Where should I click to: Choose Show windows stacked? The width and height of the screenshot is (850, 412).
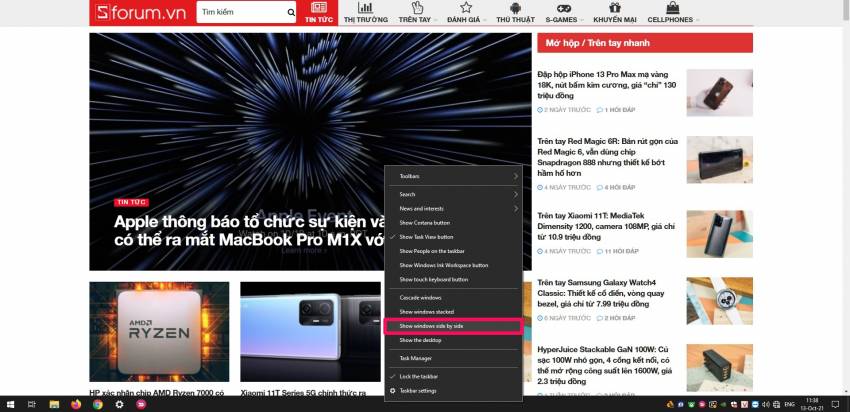453,312
